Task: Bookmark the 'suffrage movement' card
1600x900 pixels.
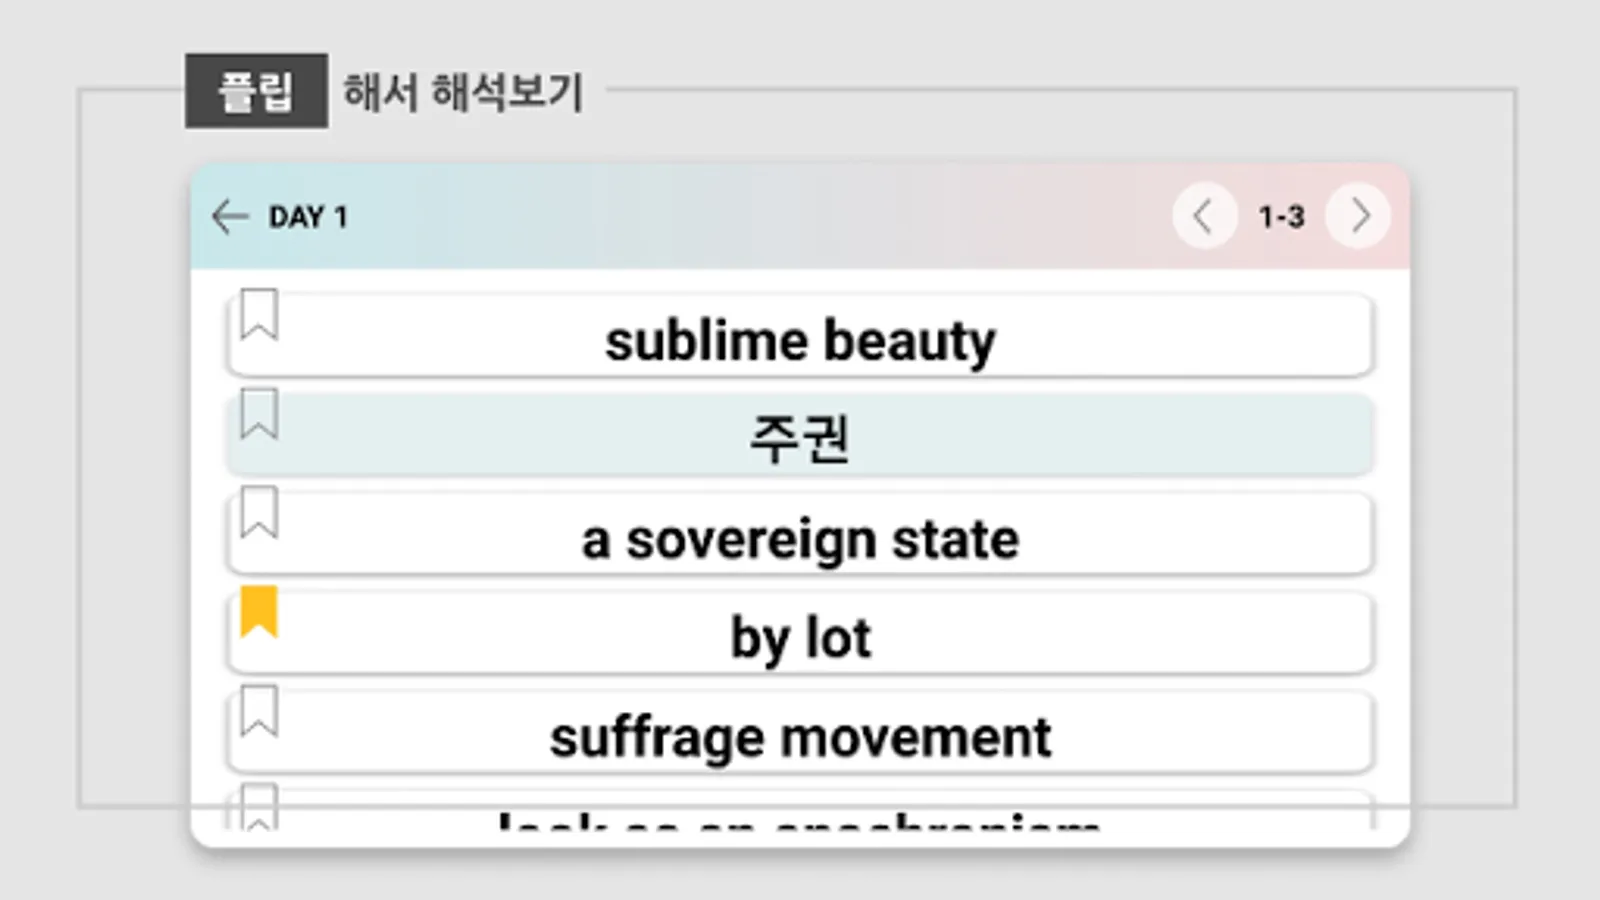Action: (259, 711)
